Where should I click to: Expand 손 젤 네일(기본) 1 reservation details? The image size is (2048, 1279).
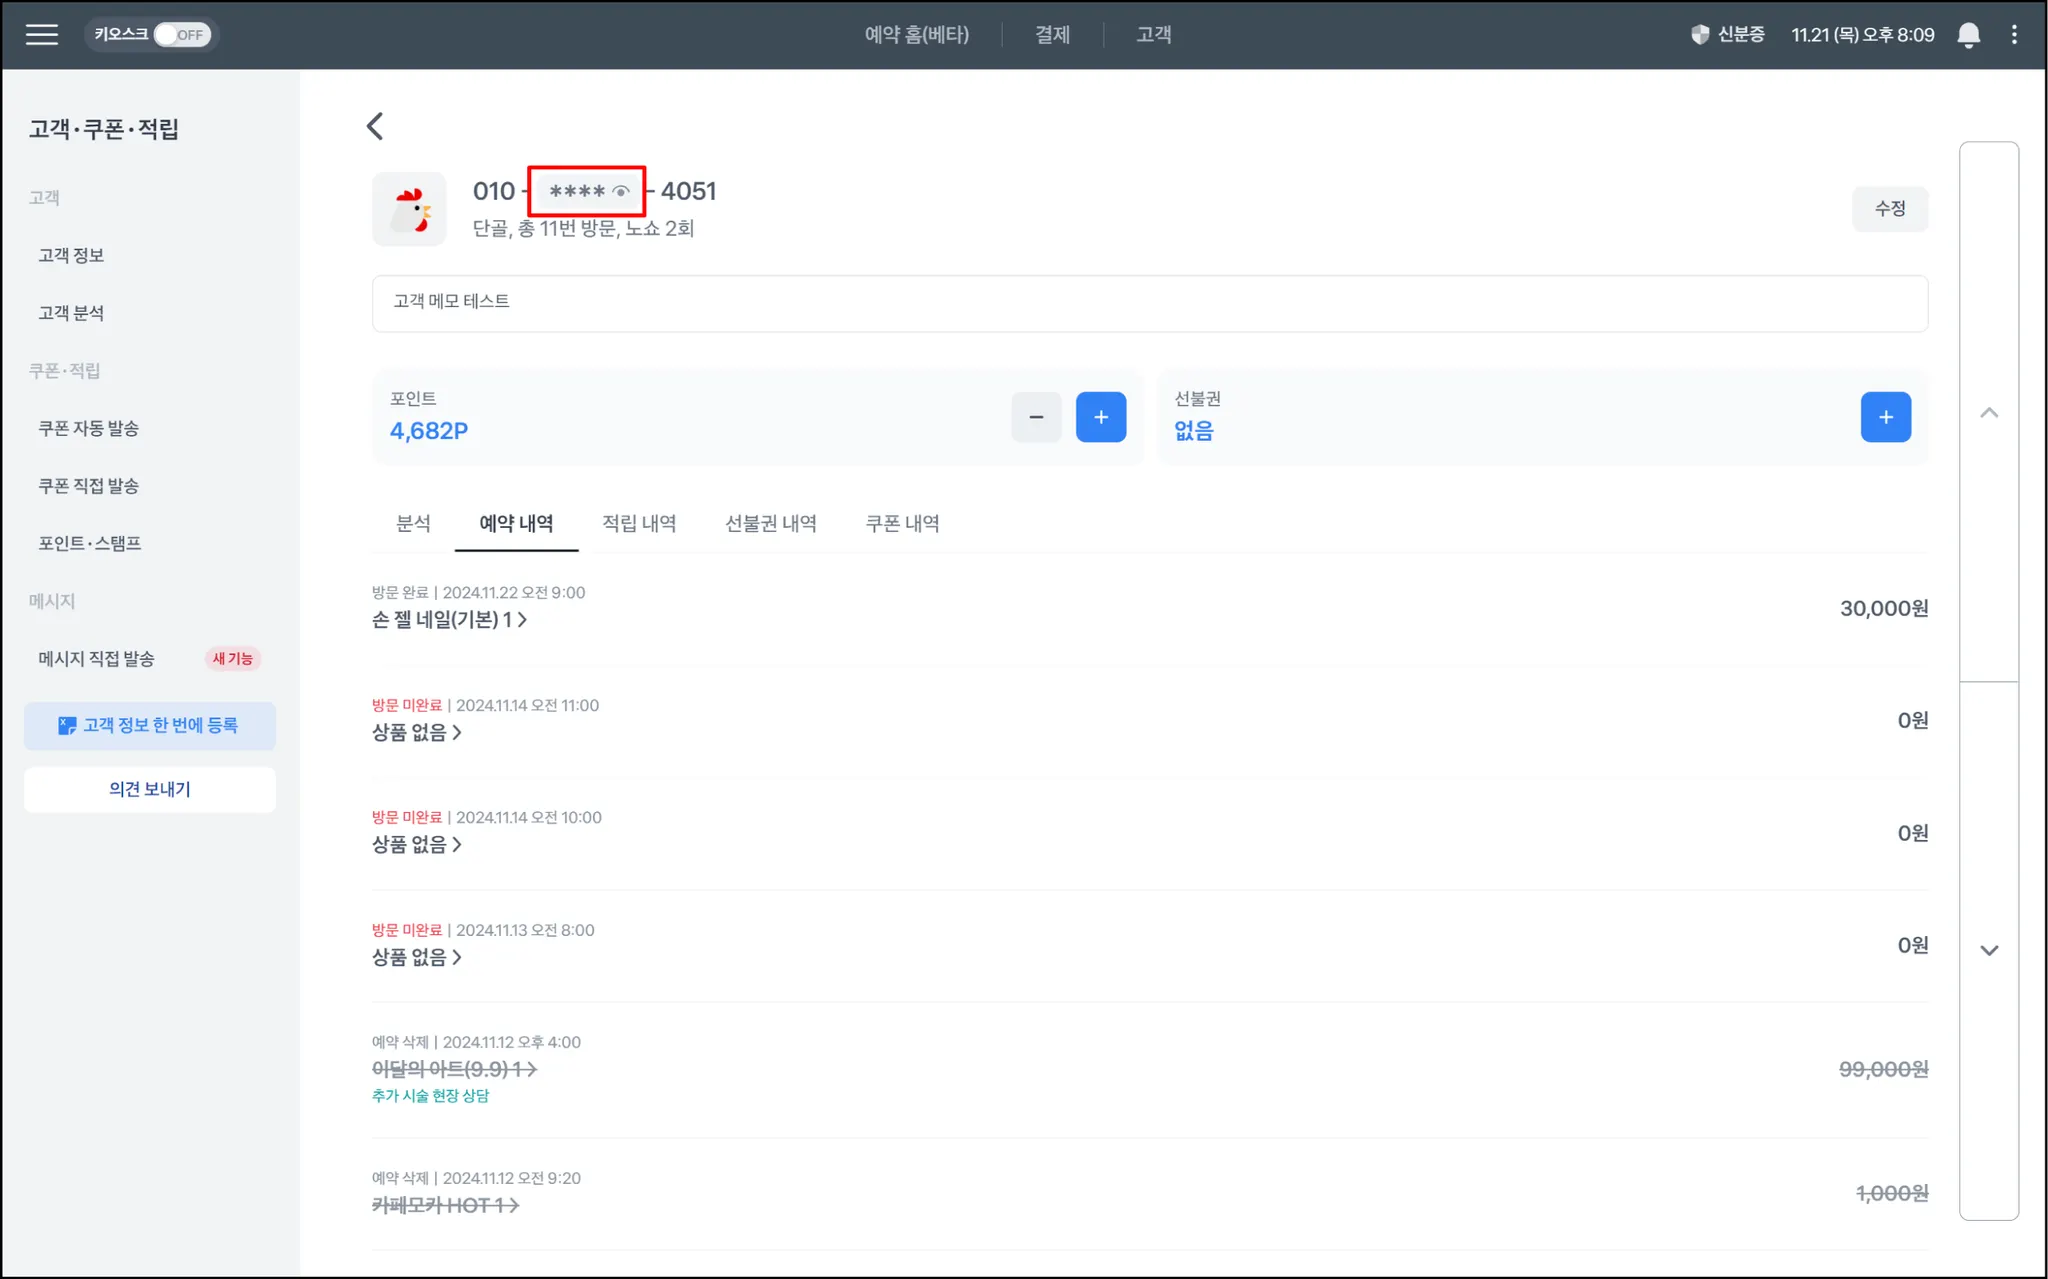[449, 620]
